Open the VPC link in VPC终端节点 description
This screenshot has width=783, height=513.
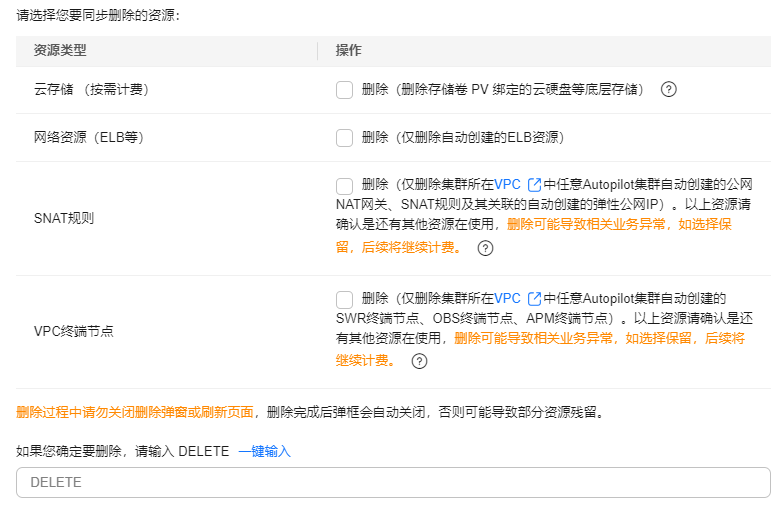point(507,298)
